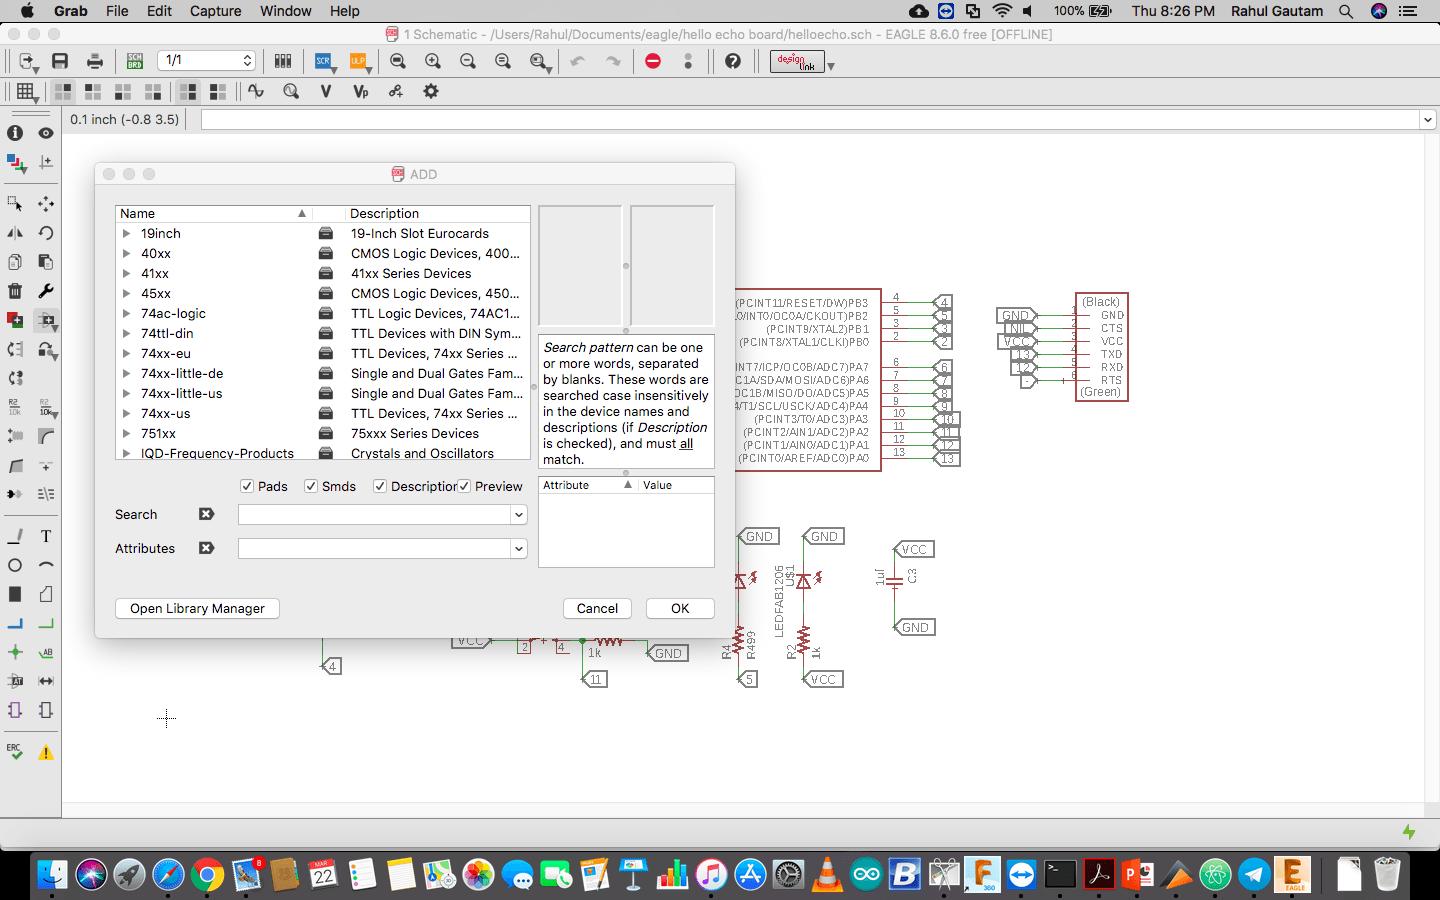Click the OK button in ADD dialog
The image size is (1440, 900).
point(680,608)
